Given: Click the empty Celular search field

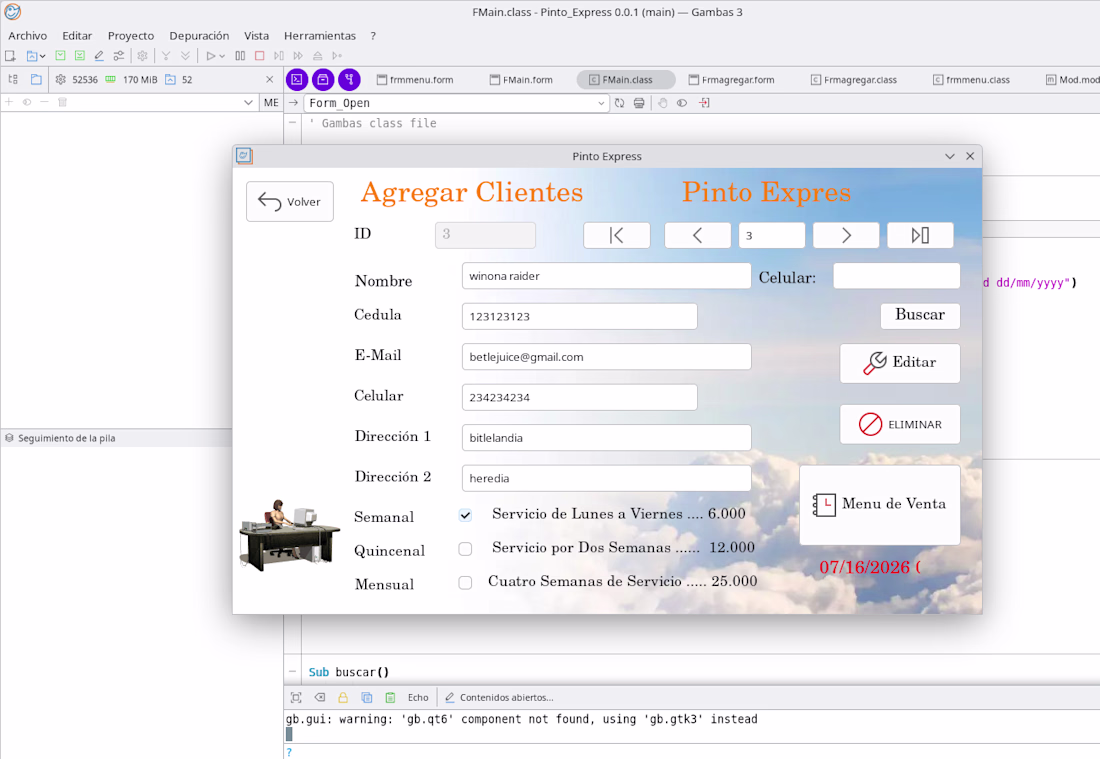Looking at the screenshot, I should coord(896,276).
